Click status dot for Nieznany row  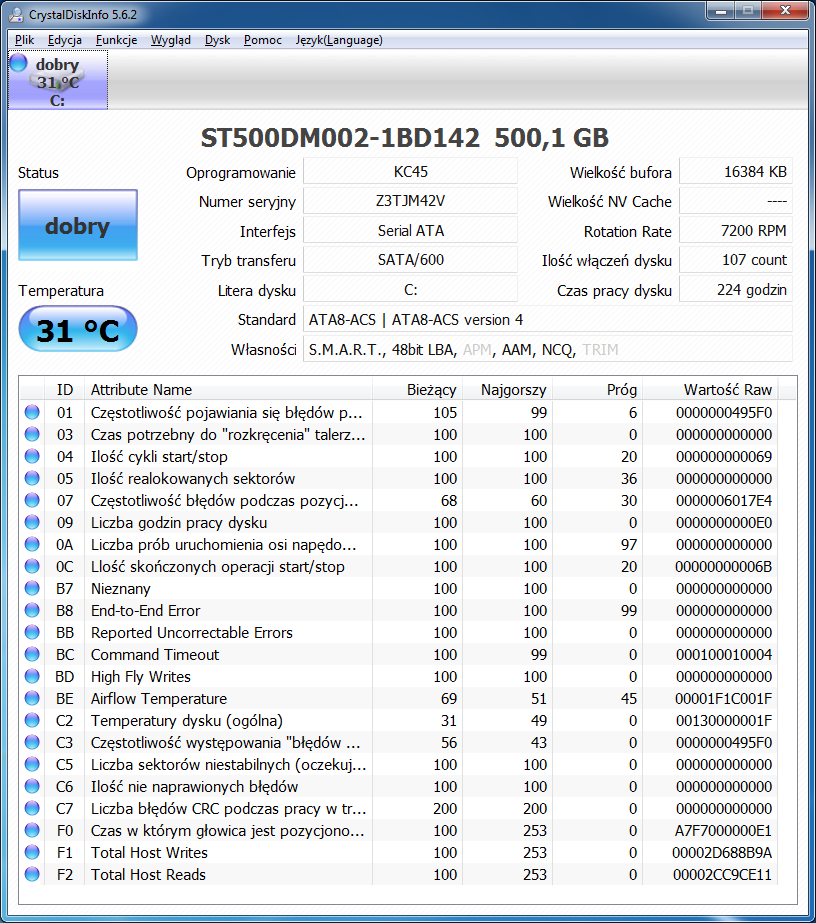tap(32, 588)
